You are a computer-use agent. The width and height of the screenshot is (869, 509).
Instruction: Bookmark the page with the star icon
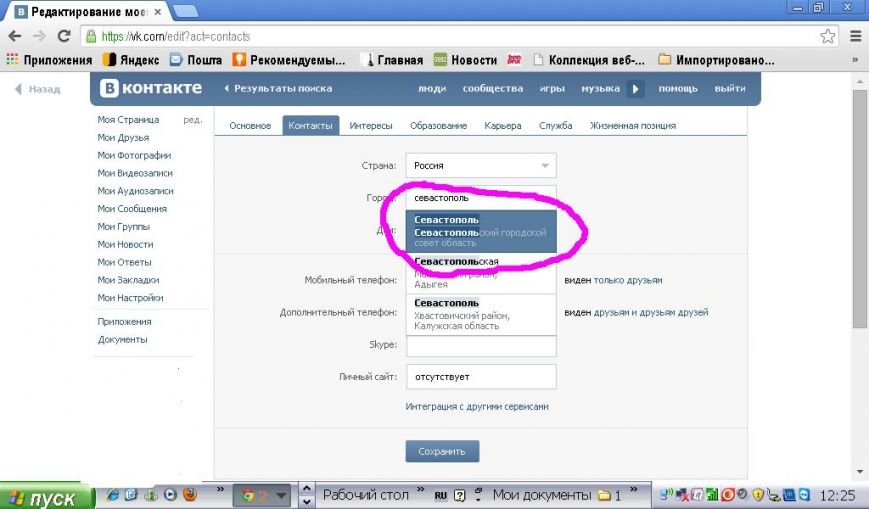(x=828, y=36)
